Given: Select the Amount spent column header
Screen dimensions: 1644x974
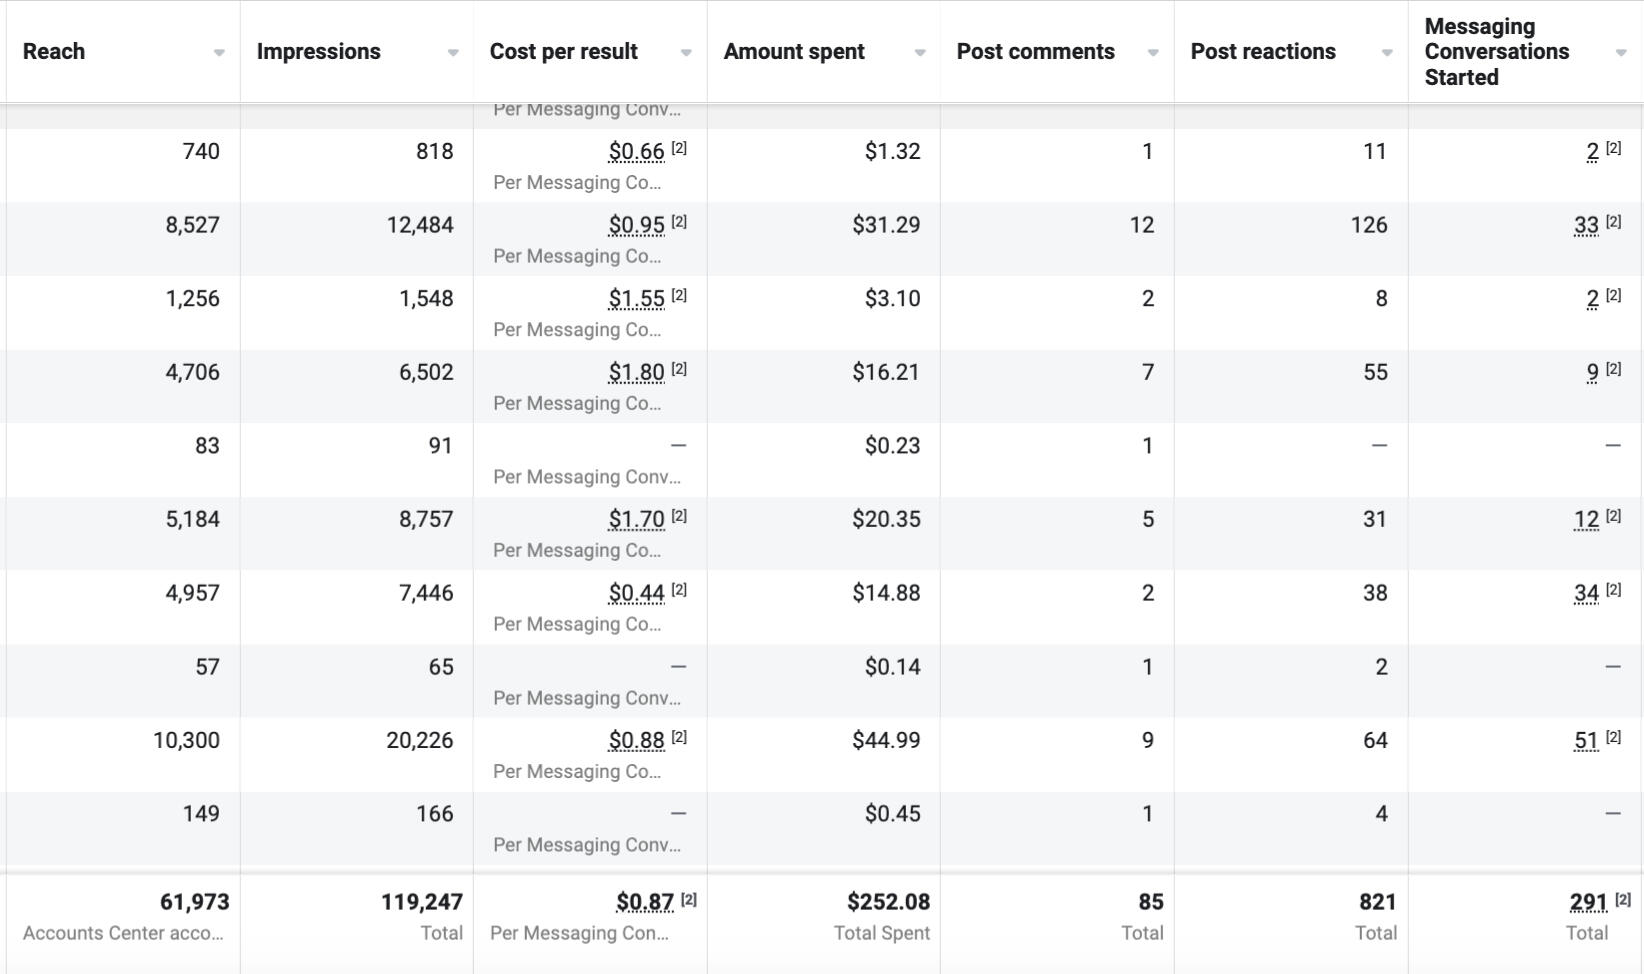Looking at the screenshot, I should click(794, 52).
